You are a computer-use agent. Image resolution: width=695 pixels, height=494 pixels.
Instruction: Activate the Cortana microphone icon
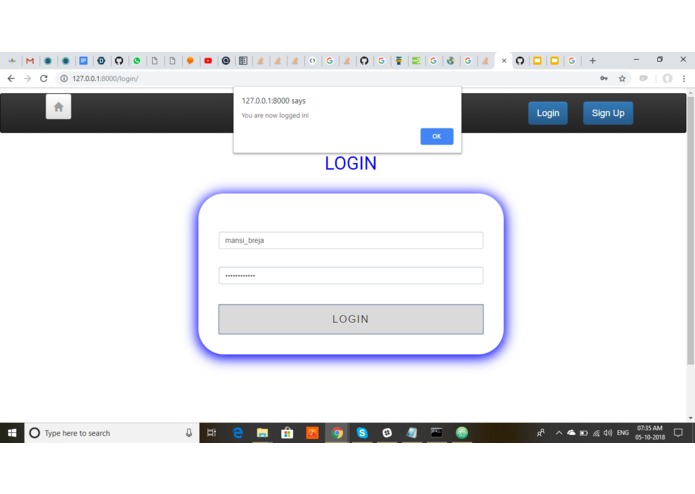189,433
